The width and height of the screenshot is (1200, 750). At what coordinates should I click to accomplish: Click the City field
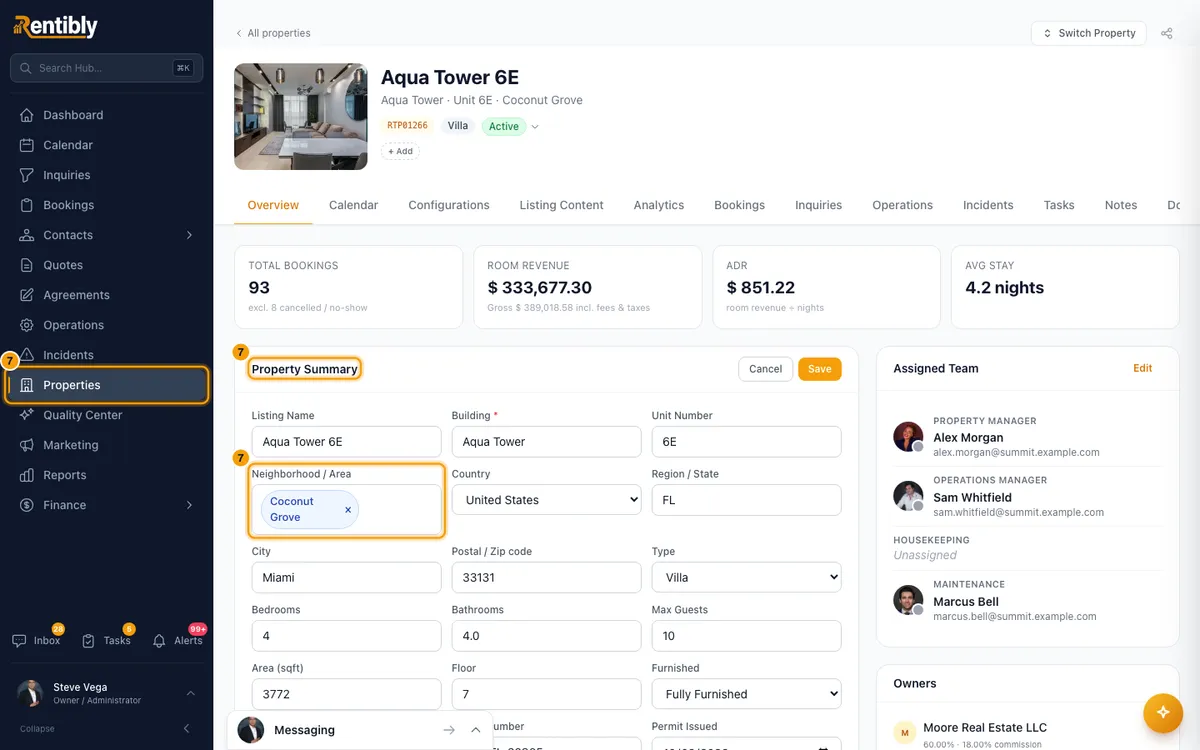[x=346, y=577]
